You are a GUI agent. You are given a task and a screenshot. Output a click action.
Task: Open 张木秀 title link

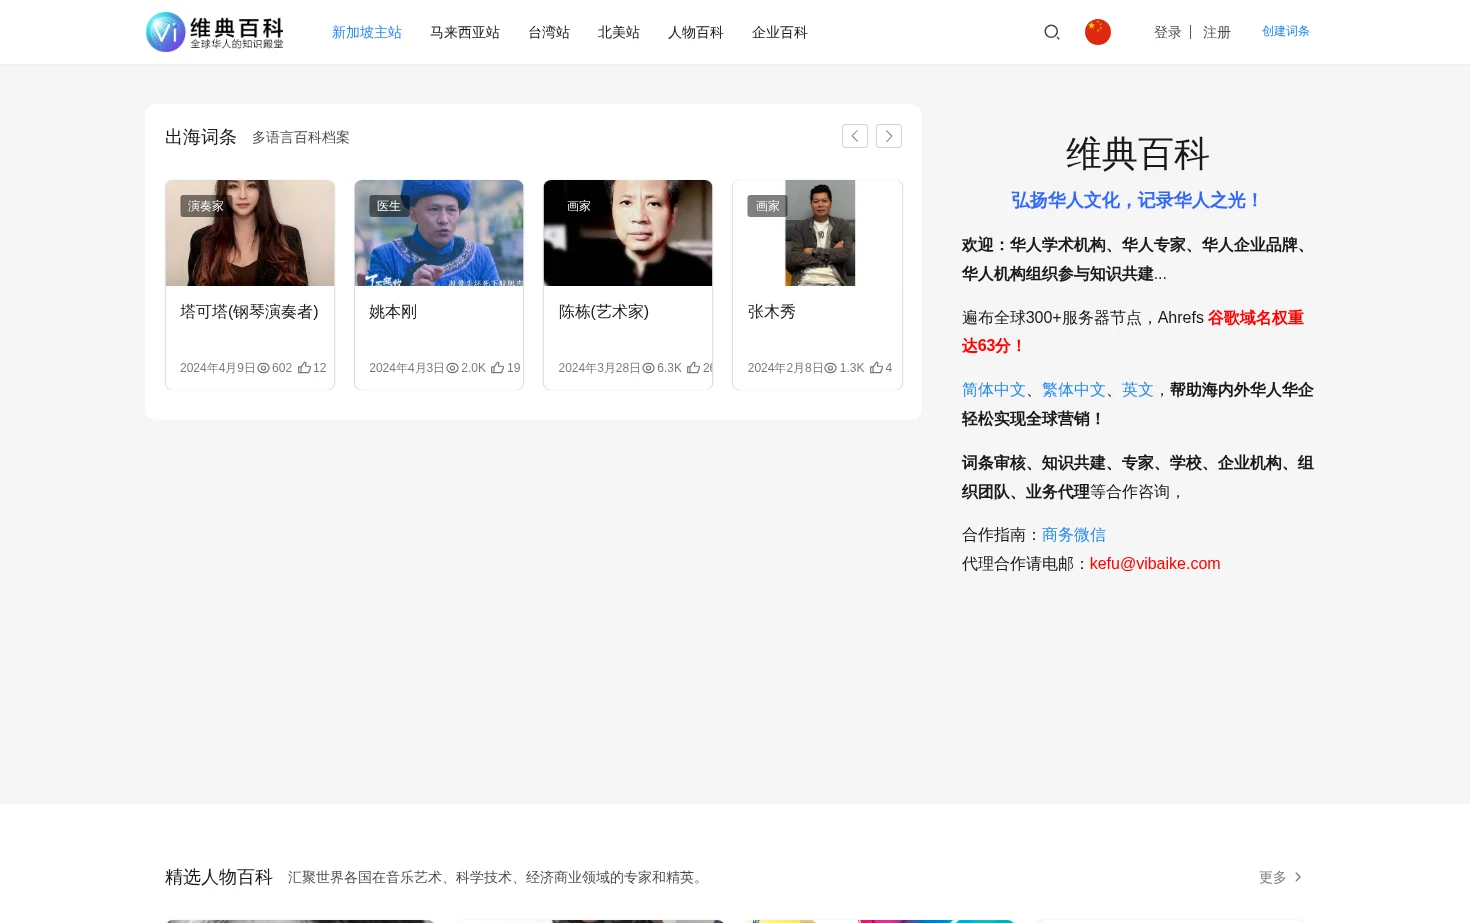[772, 312]
